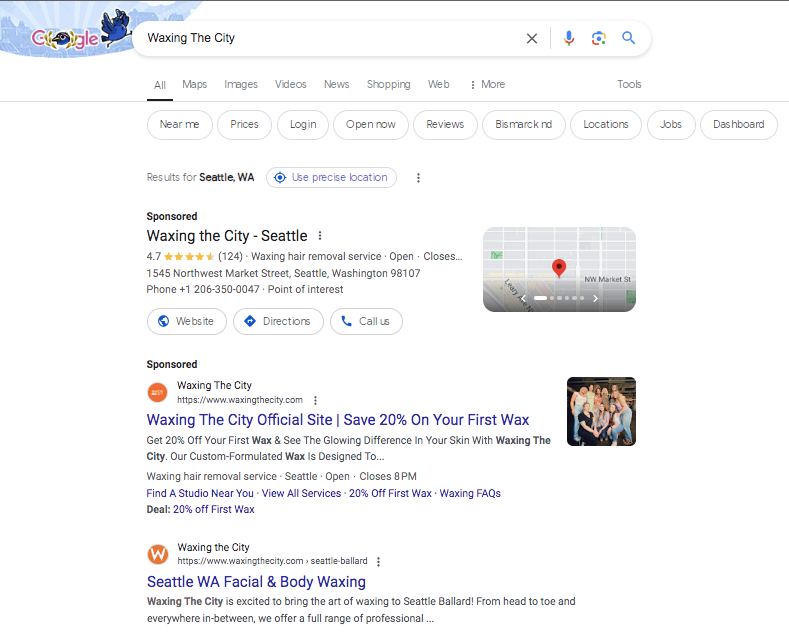Click the orange W favicon of organic result
The height and width of the screenshot is (635, 789).
[158, 554]
